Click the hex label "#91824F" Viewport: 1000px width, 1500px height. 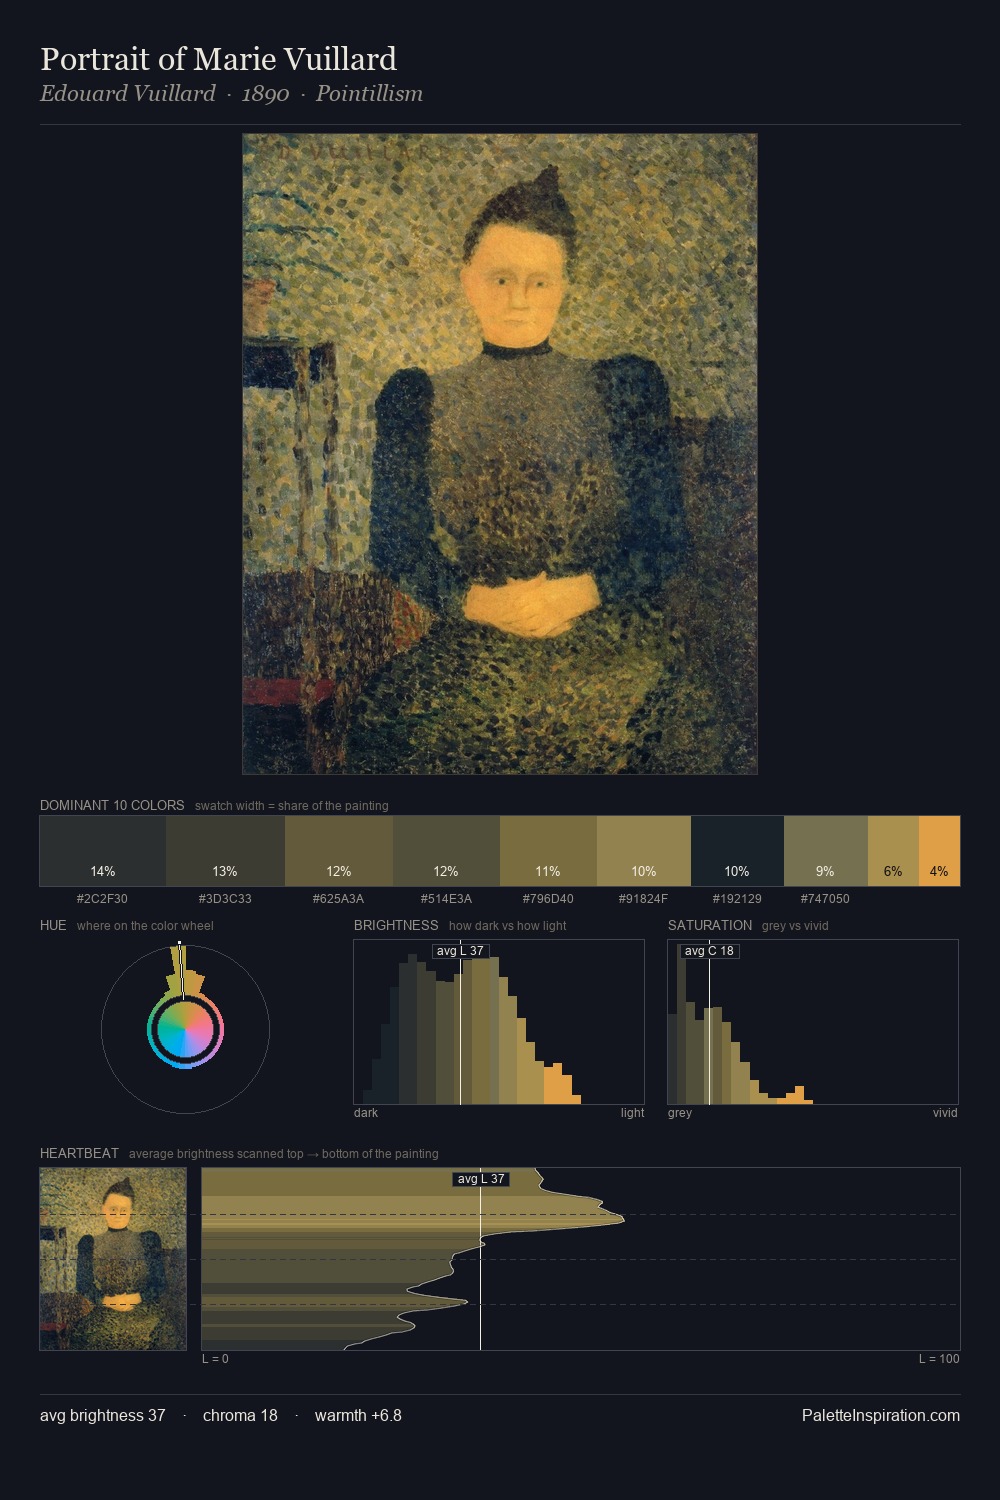coord(643,898)
